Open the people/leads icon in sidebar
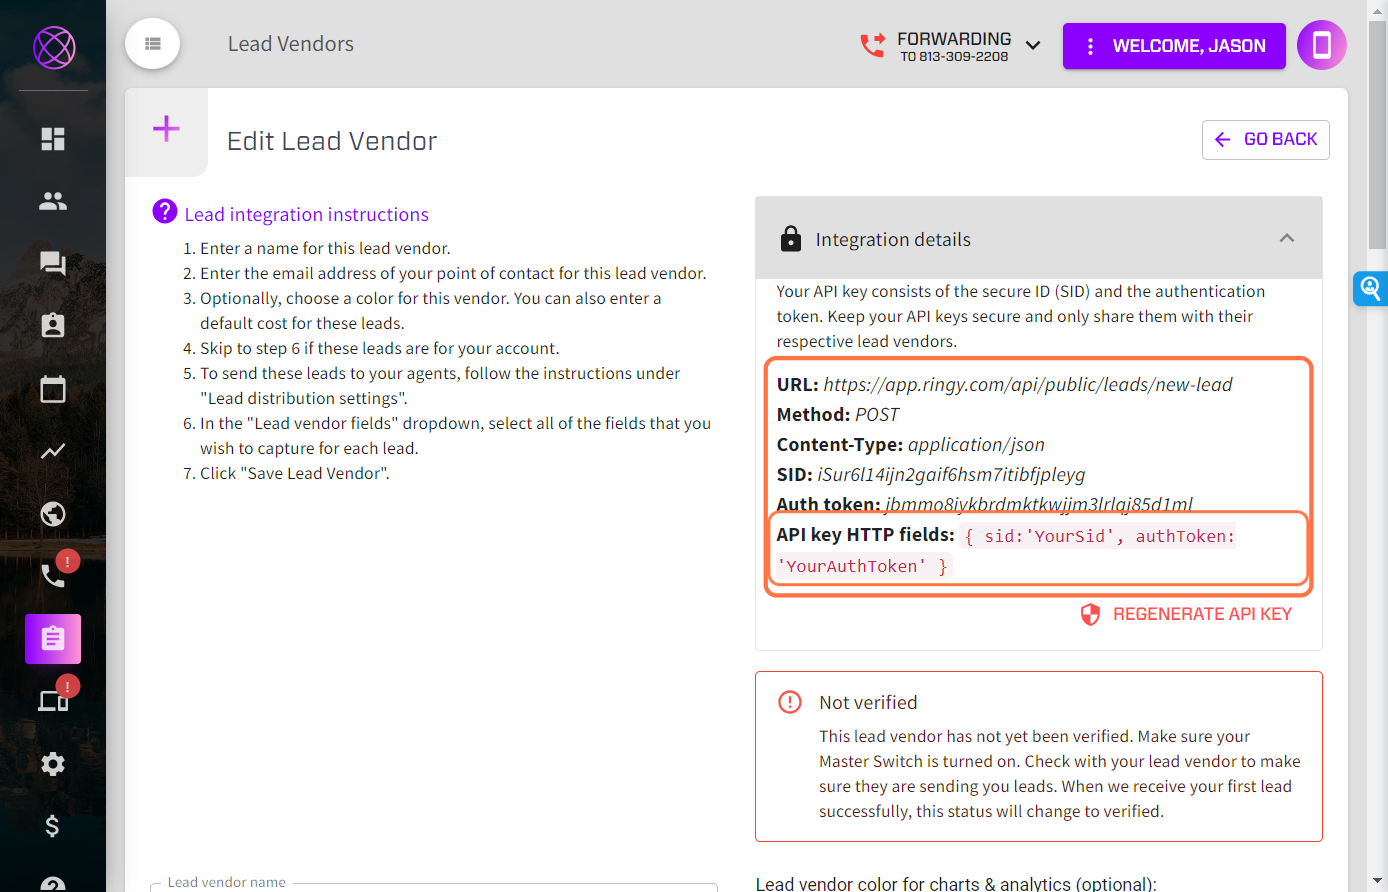Viewport: 1388px width, 892px height. click(x=53, y=201)
